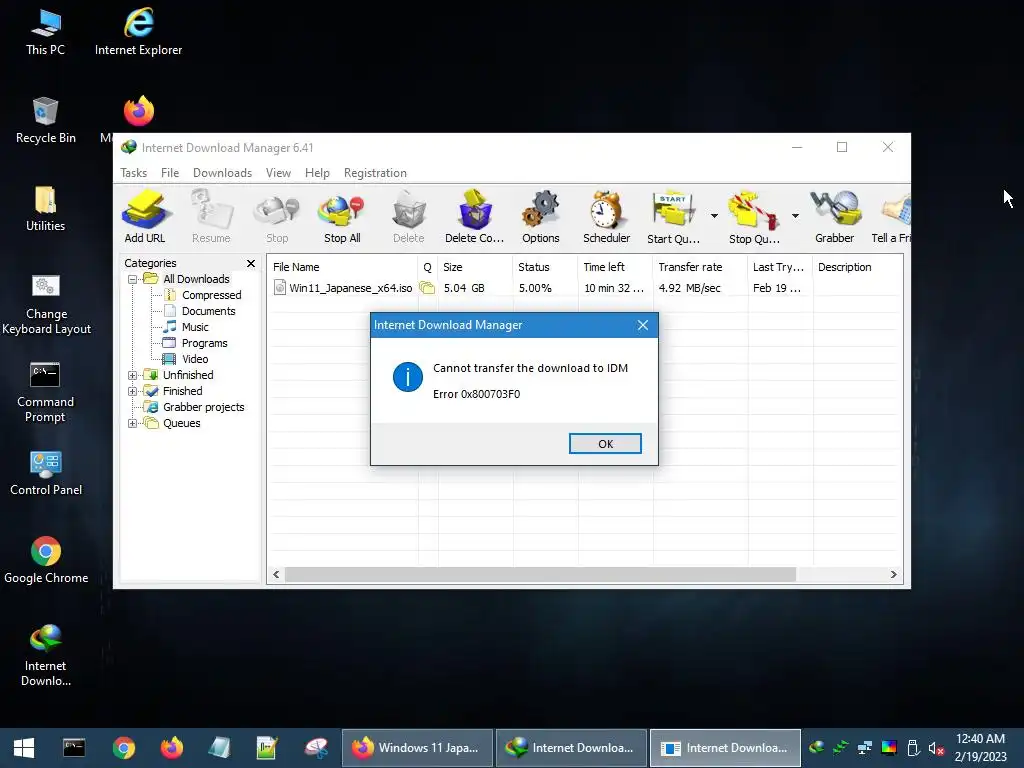Close the Categories panel

[x=251, y=263]
